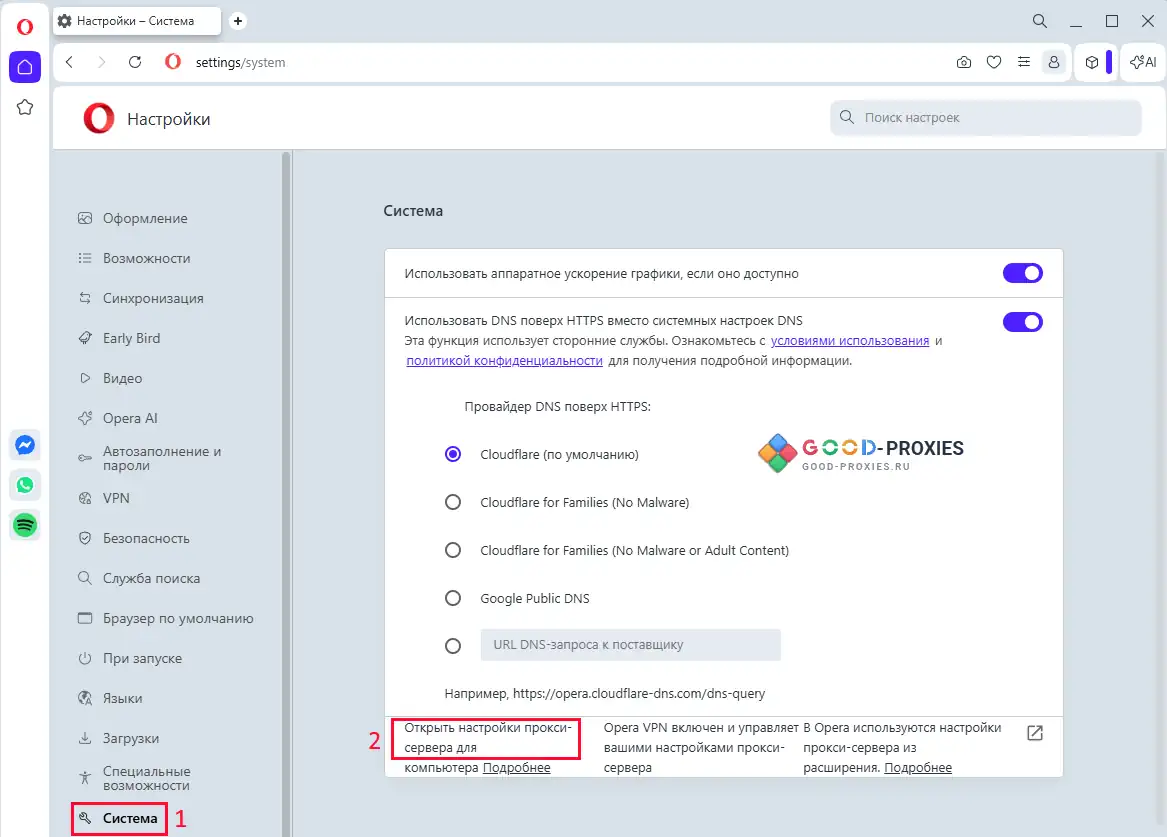The width and height of the screenshot is (1167, 837).
Task: Click the Opera icon in the address bar
Action: 173,62
